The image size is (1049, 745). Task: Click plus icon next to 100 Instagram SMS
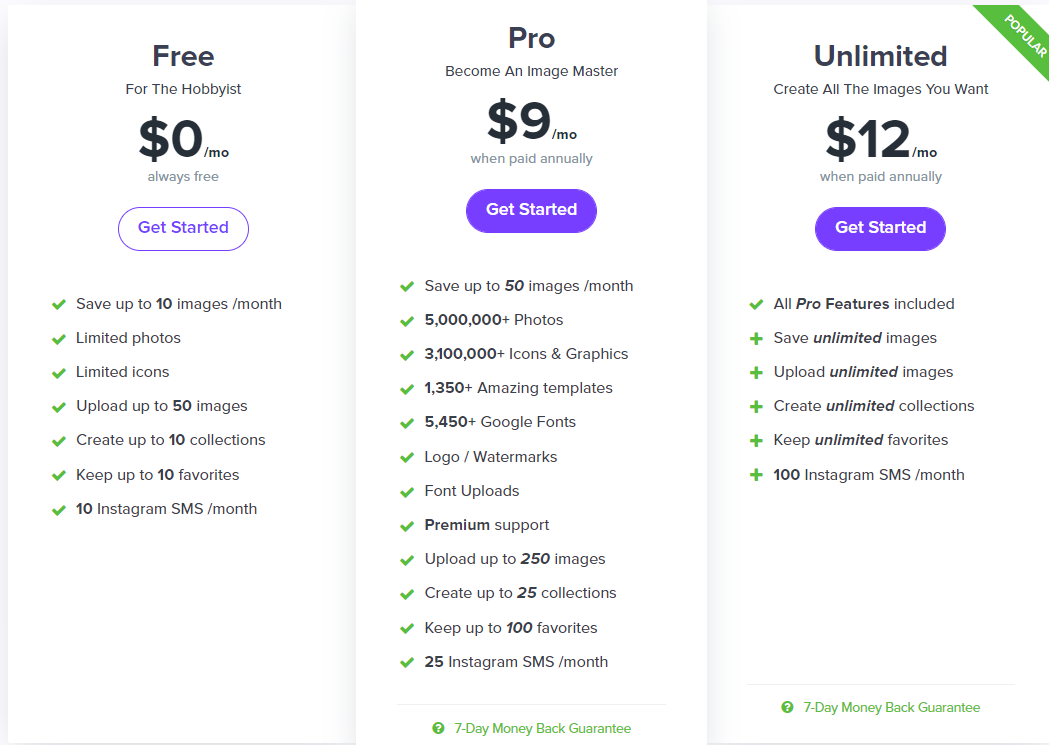pyautogui.click(x=756, y=475)
